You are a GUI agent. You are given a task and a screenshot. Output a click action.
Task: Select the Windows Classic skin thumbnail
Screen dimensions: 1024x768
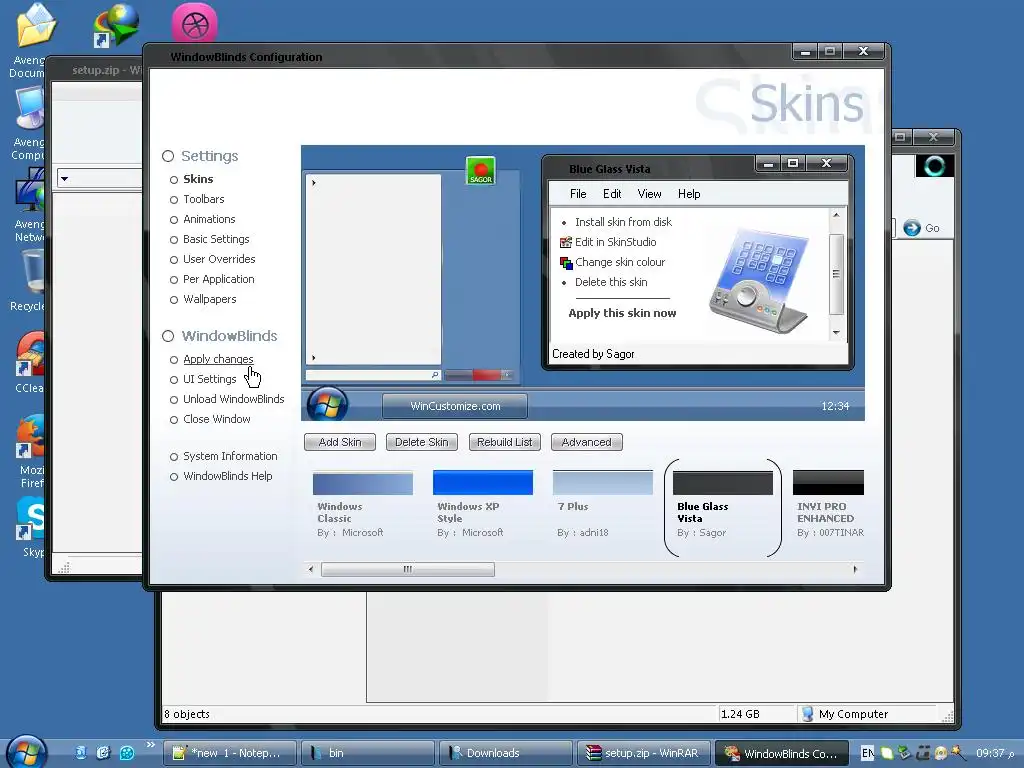pyautogui.click(x=362, y=483)
